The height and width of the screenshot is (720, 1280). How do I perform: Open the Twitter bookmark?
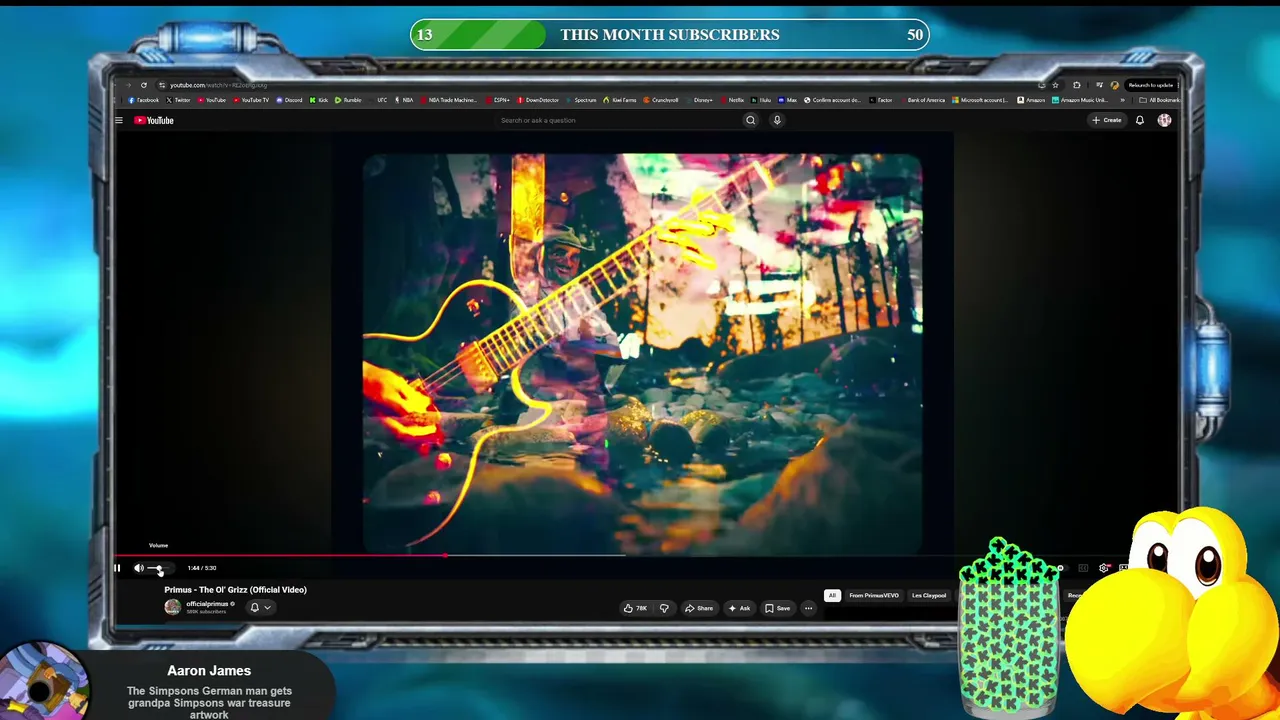click(x=179, y=100)
